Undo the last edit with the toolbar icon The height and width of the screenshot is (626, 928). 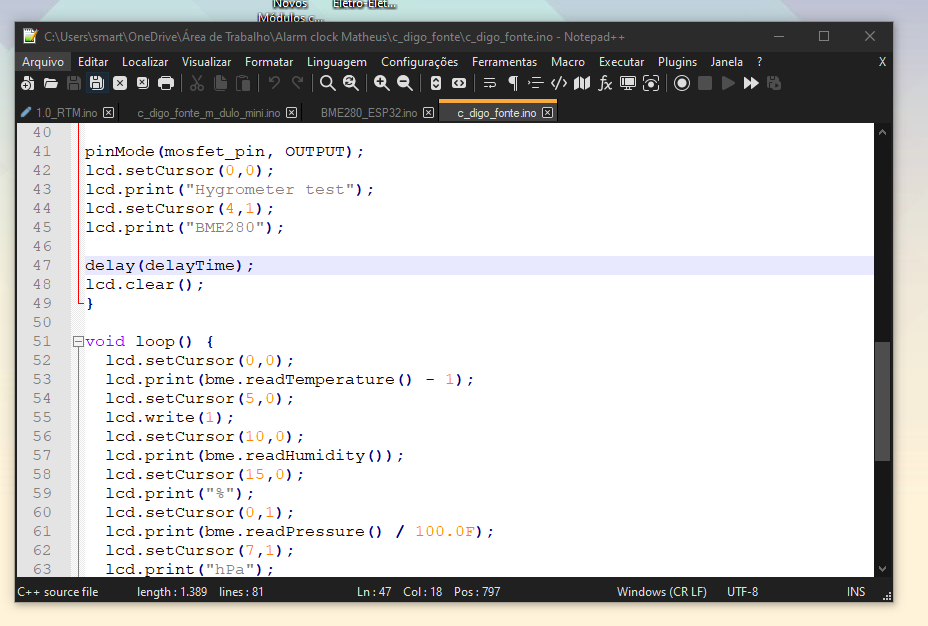click(x=274, y=83)
